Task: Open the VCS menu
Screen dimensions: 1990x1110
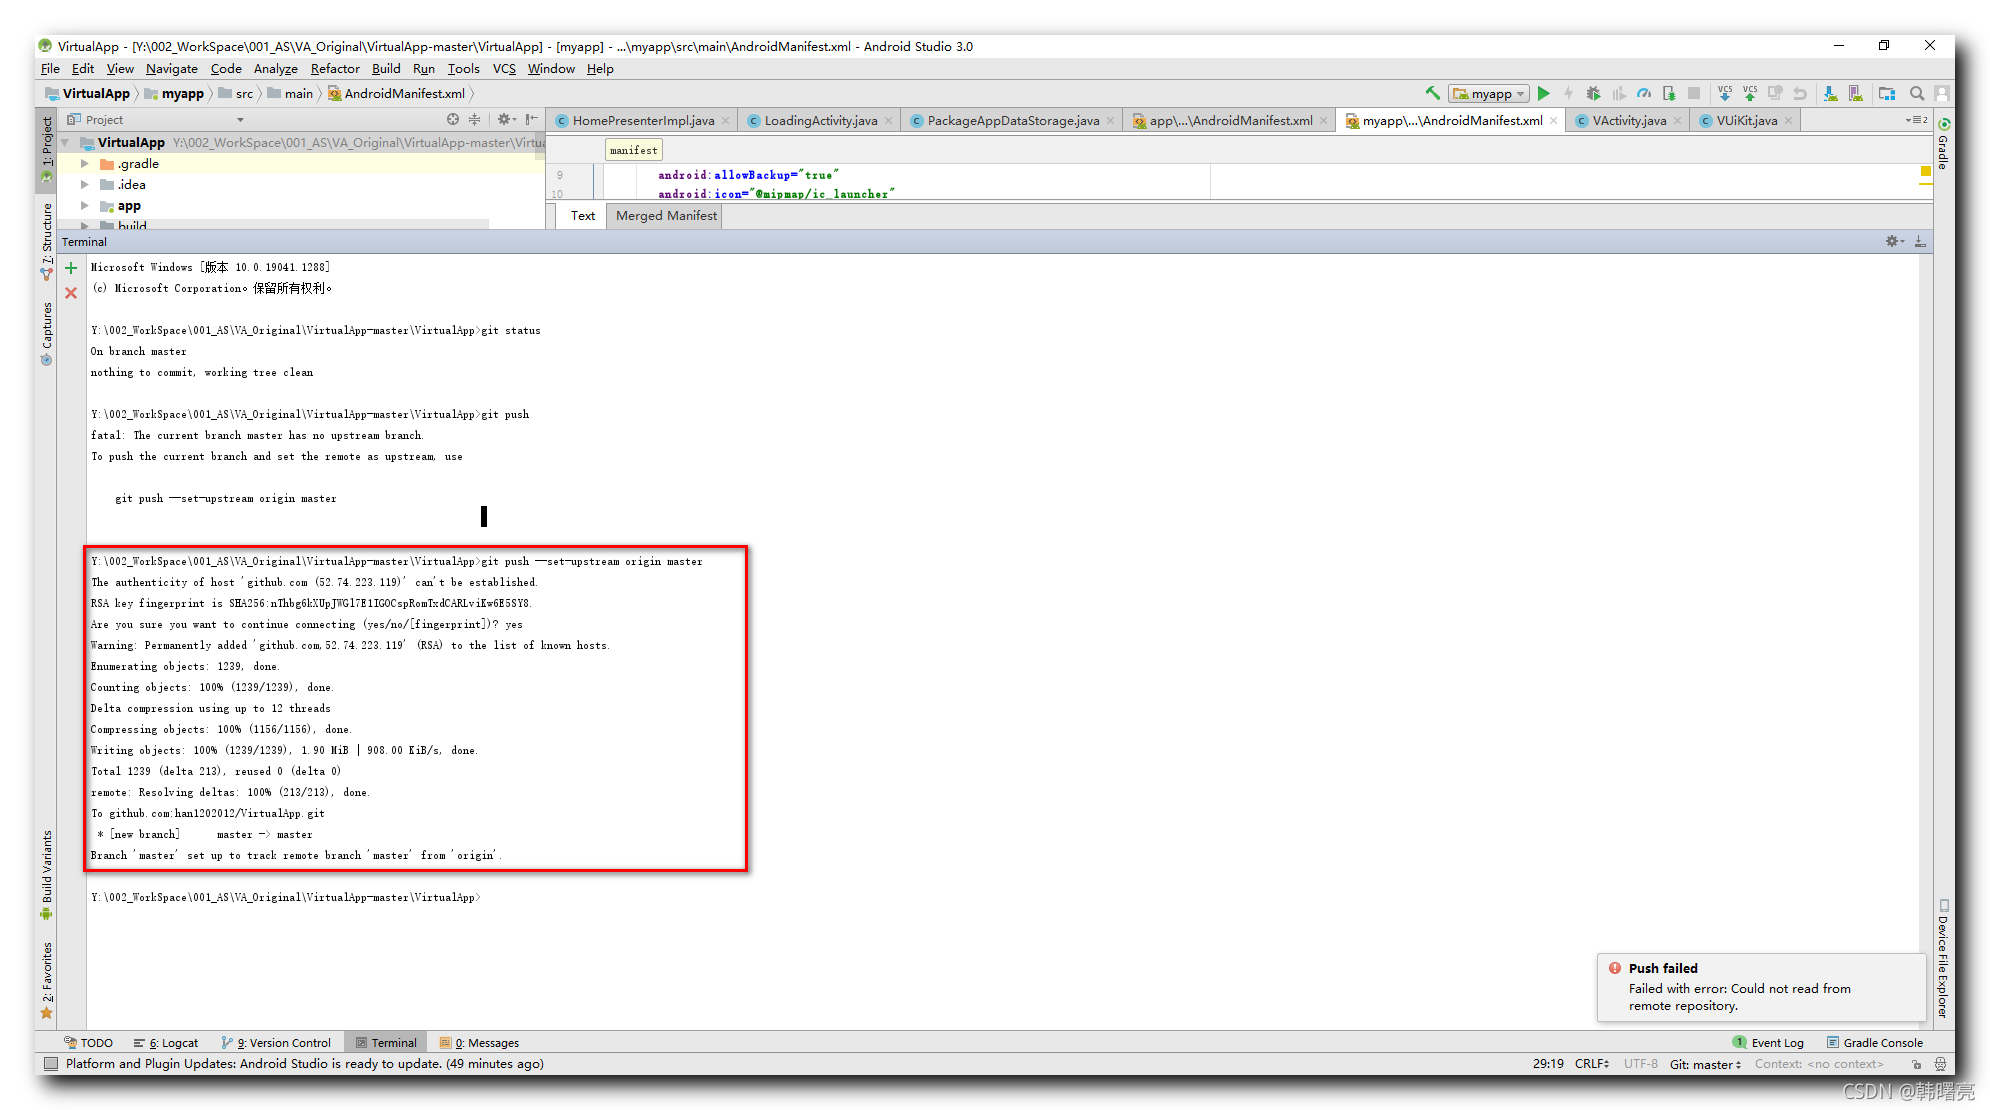Action: [x=504, y=69]
